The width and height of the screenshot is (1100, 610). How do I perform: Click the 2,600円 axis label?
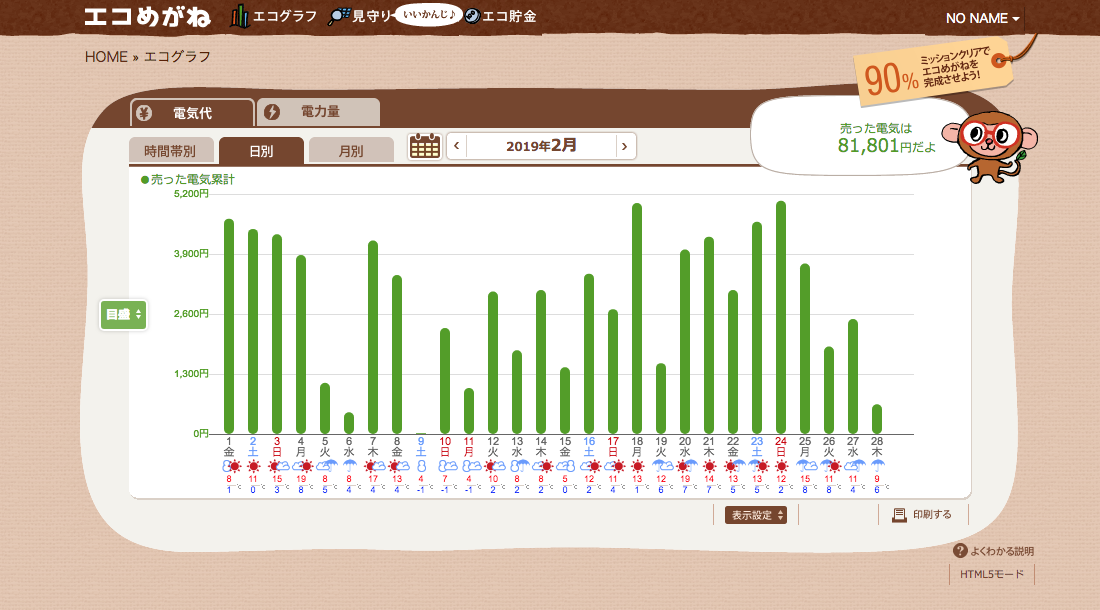[x=192, y=314]
